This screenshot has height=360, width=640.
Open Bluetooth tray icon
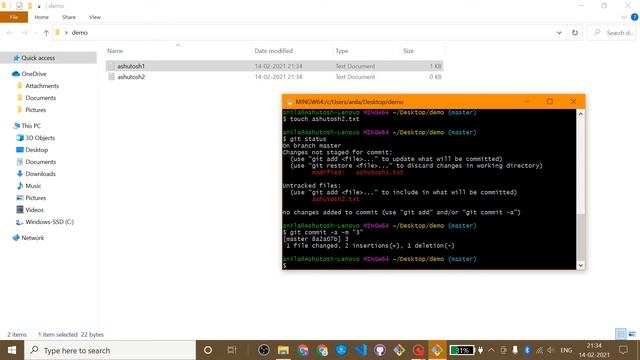527,350
